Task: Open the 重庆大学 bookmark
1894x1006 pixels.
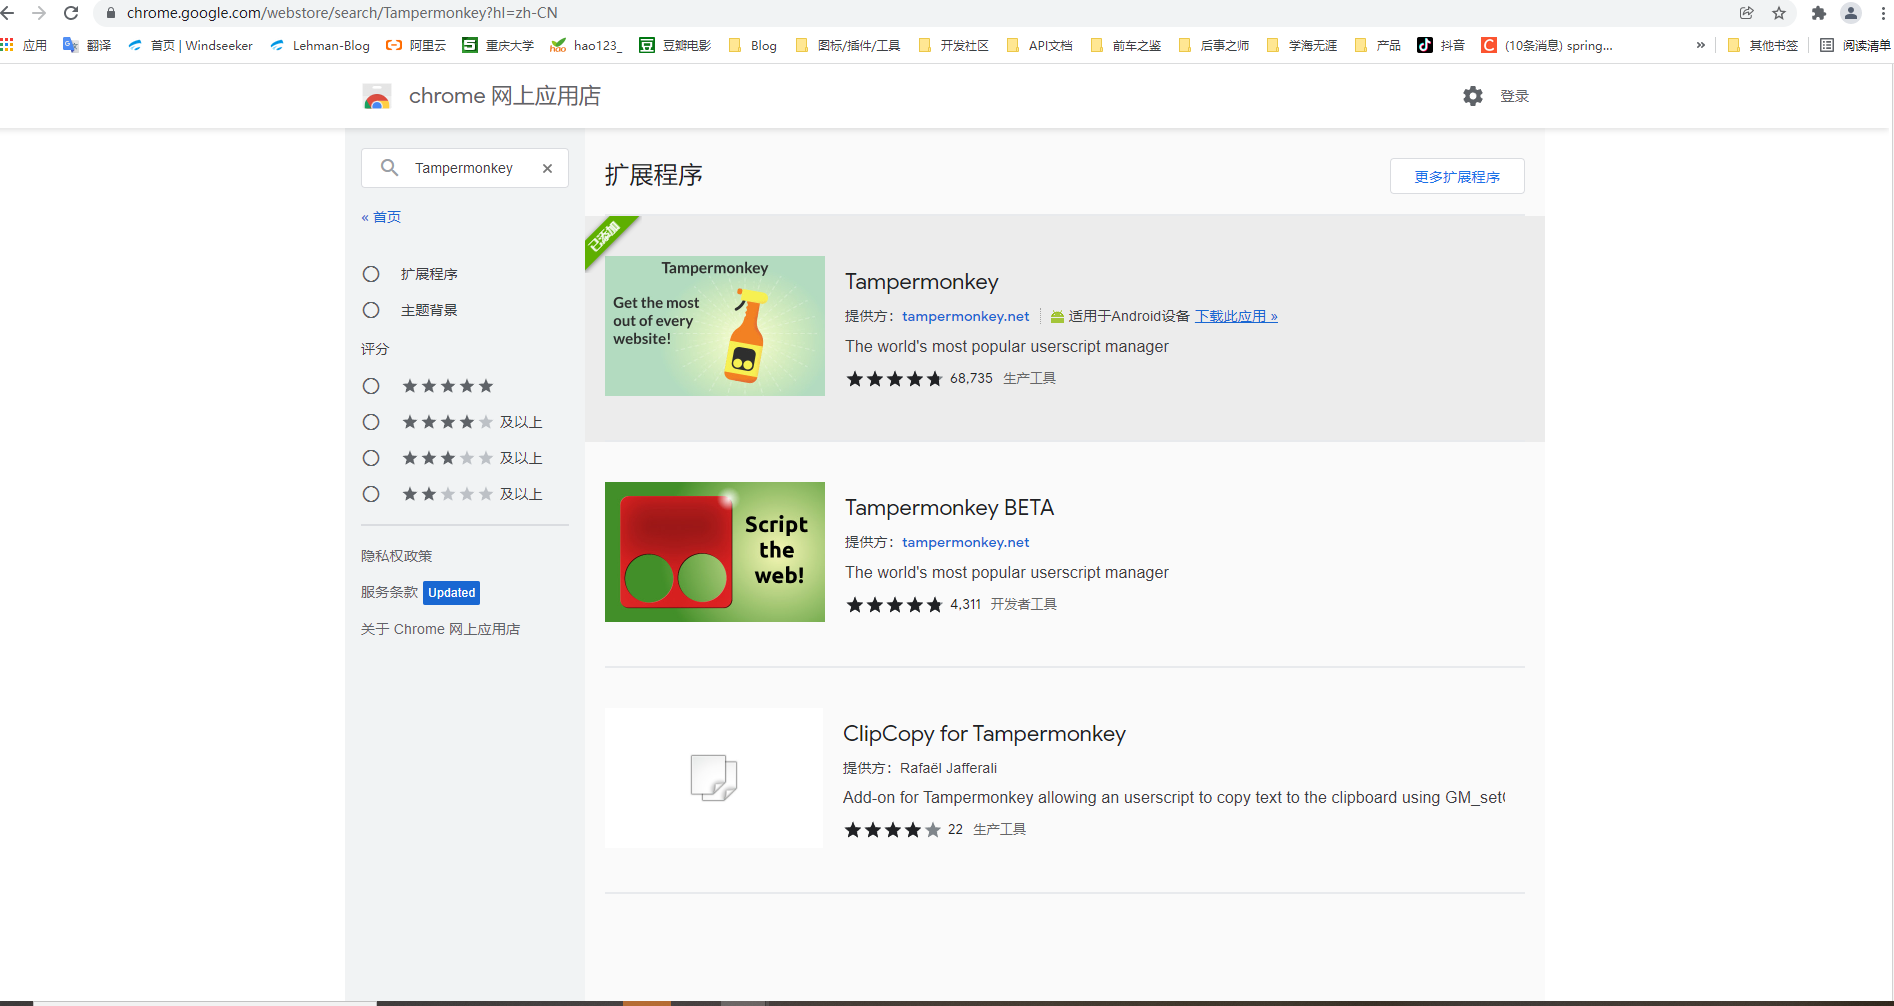Action: (x=498, y=45)
